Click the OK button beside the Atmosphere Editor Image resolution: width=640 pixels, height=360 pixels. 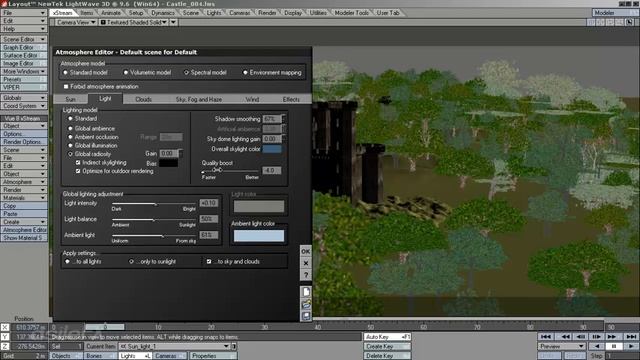pos(305,251)
